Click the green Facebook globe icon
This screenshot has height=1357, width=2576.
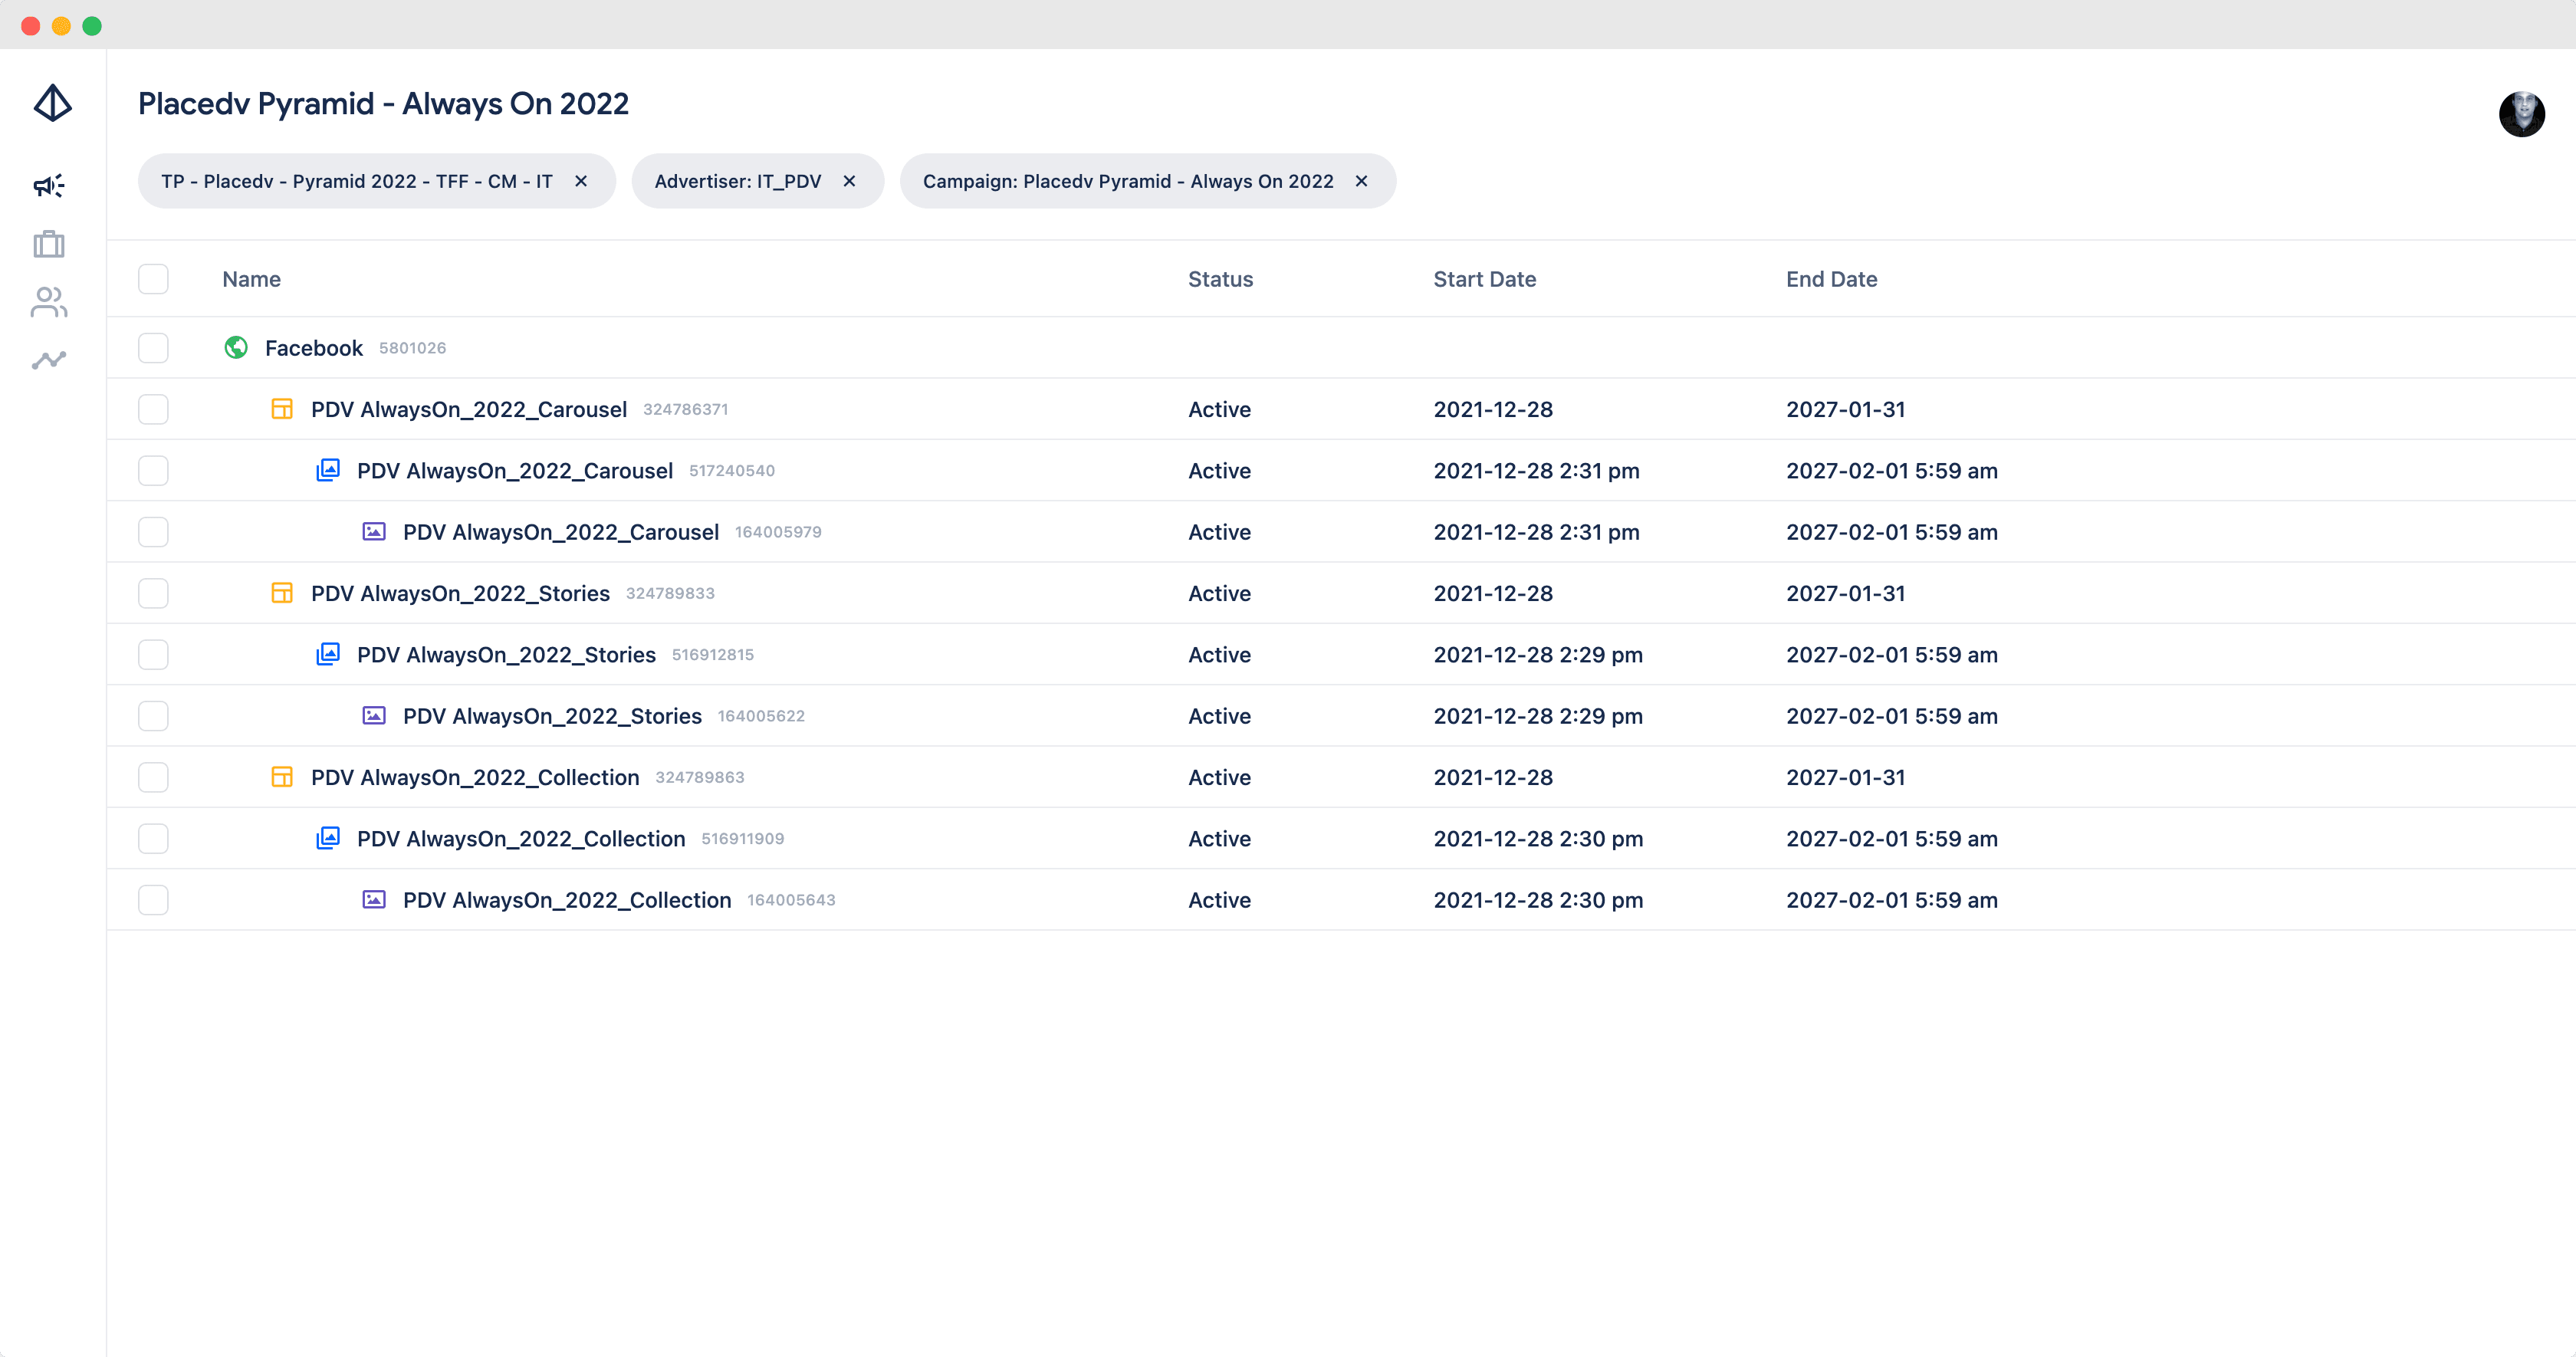tap(236, 347)
